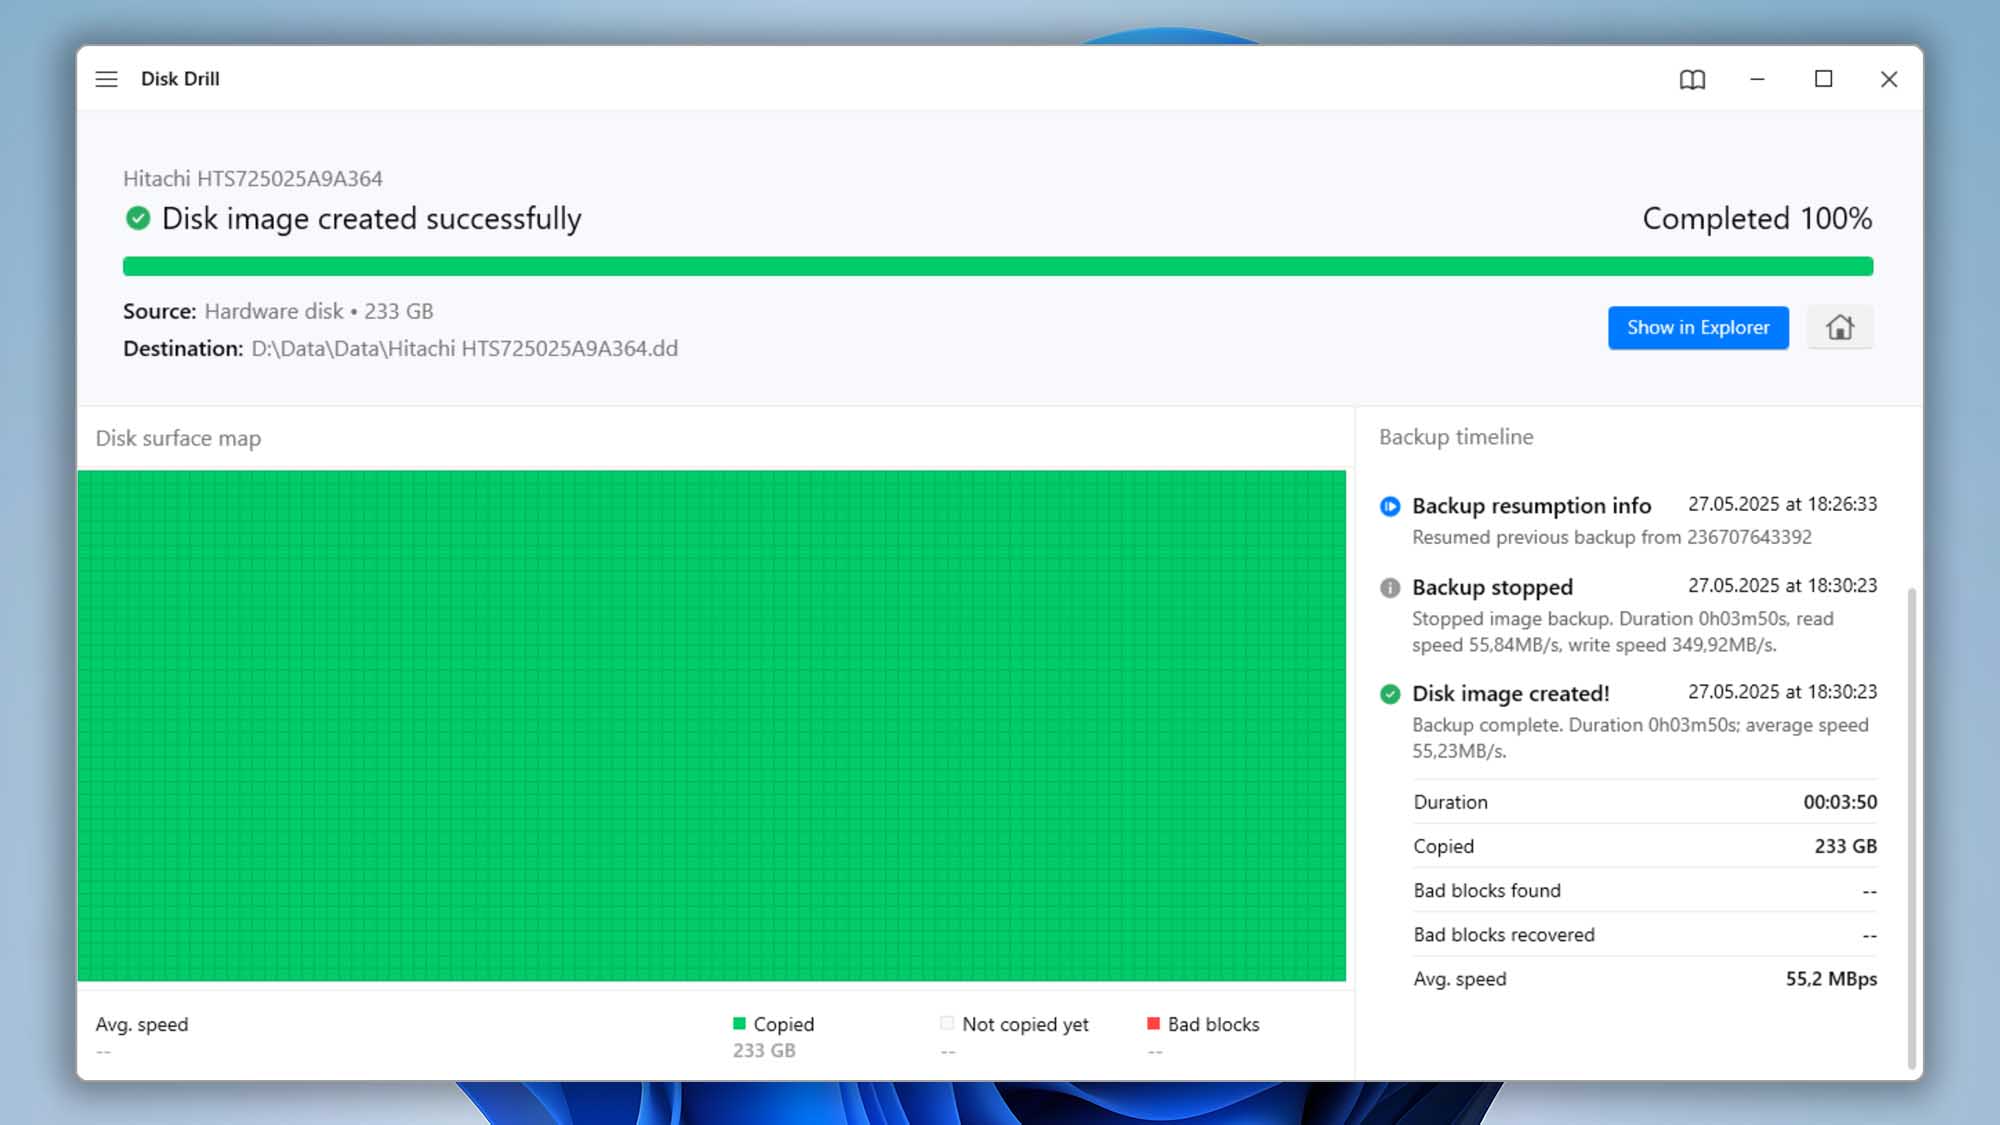This screenshot has height=1125, width=2000.
Task: Click the green completed progress bar
Action: click(998, 266)
